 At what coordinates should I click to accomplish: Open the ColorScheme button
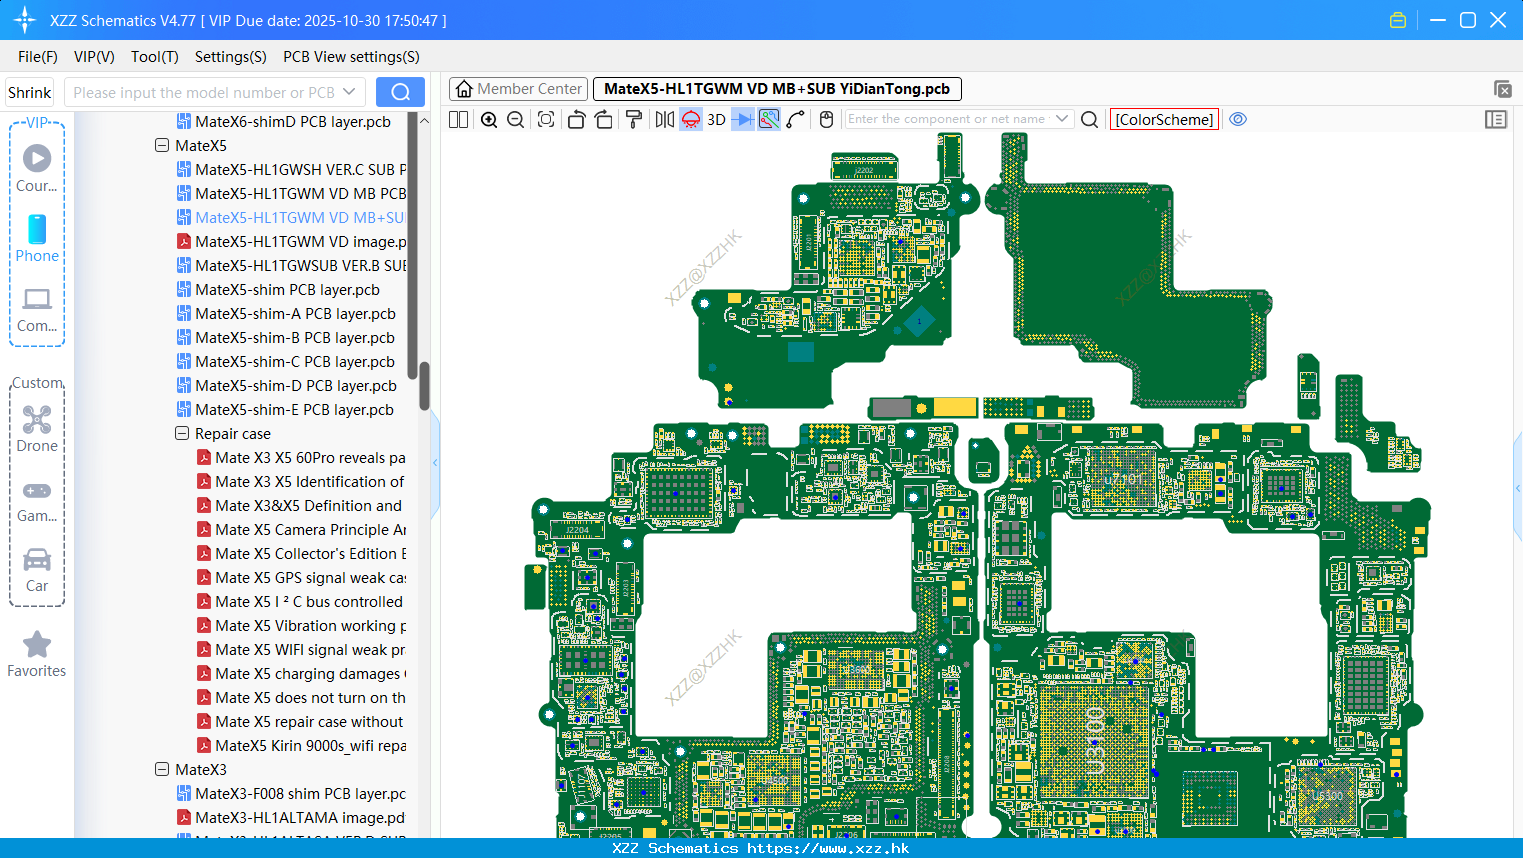point(1164,119)
